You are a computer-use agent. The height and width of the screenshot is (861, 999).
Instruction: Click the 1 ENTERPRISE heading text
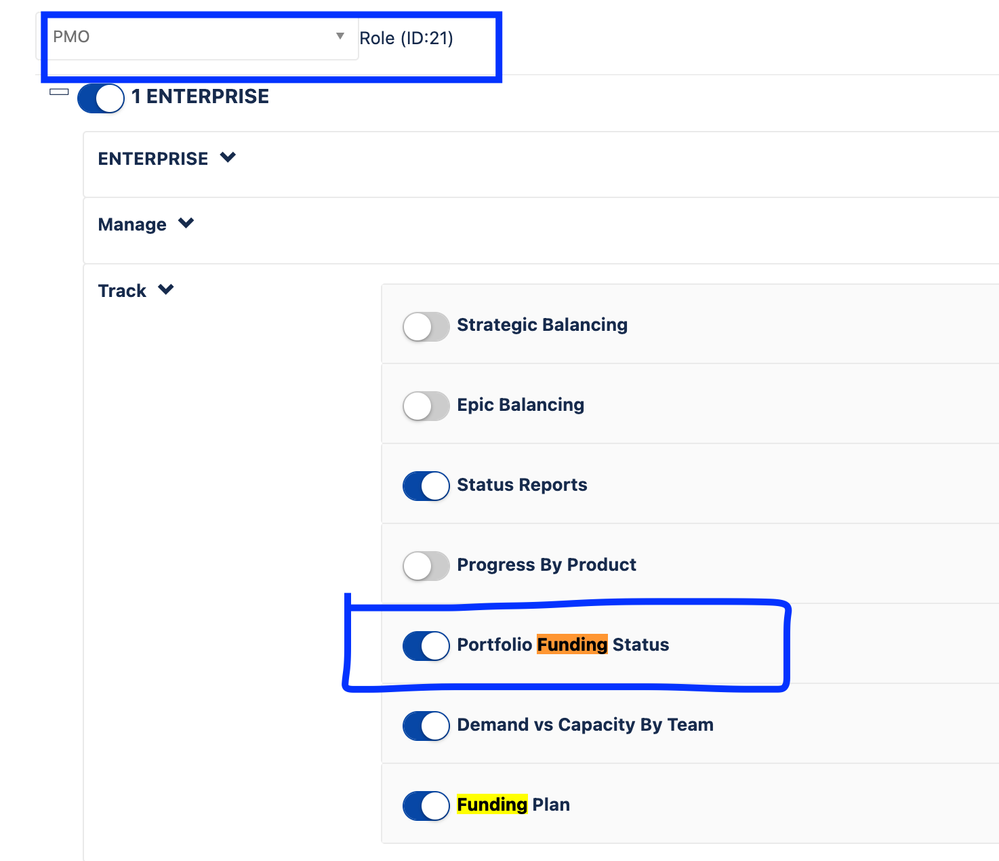200,96
